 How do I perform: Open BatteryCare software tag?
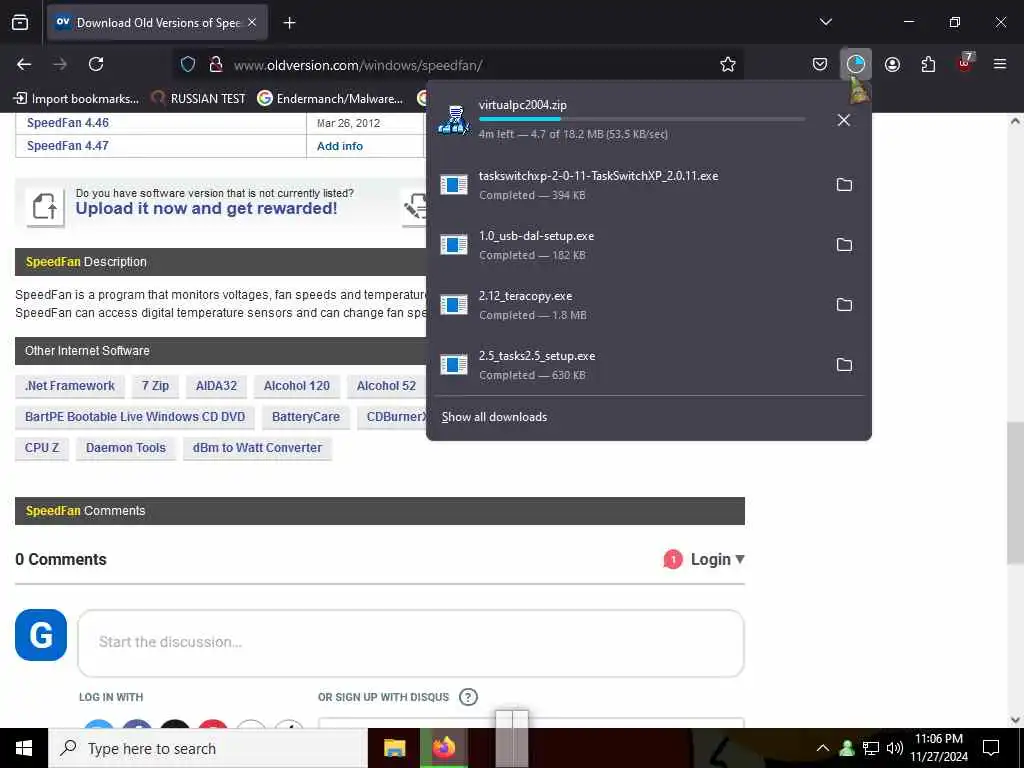click(306, 417)
